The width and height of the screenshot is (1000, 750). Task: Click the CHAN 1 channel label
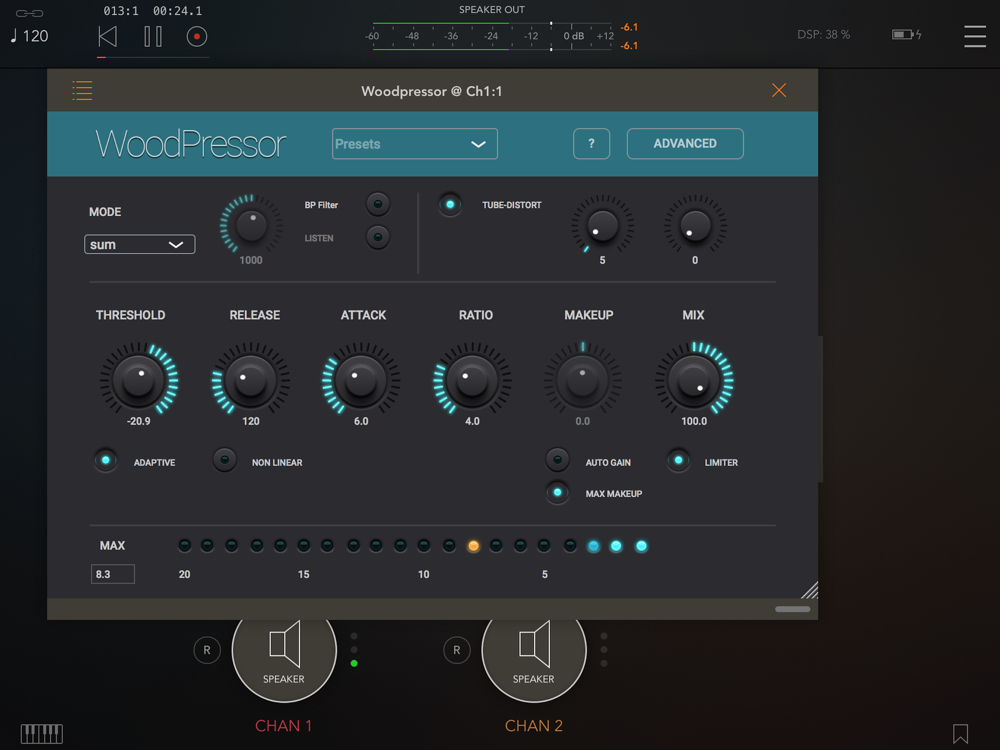click(x=283, y=726)
